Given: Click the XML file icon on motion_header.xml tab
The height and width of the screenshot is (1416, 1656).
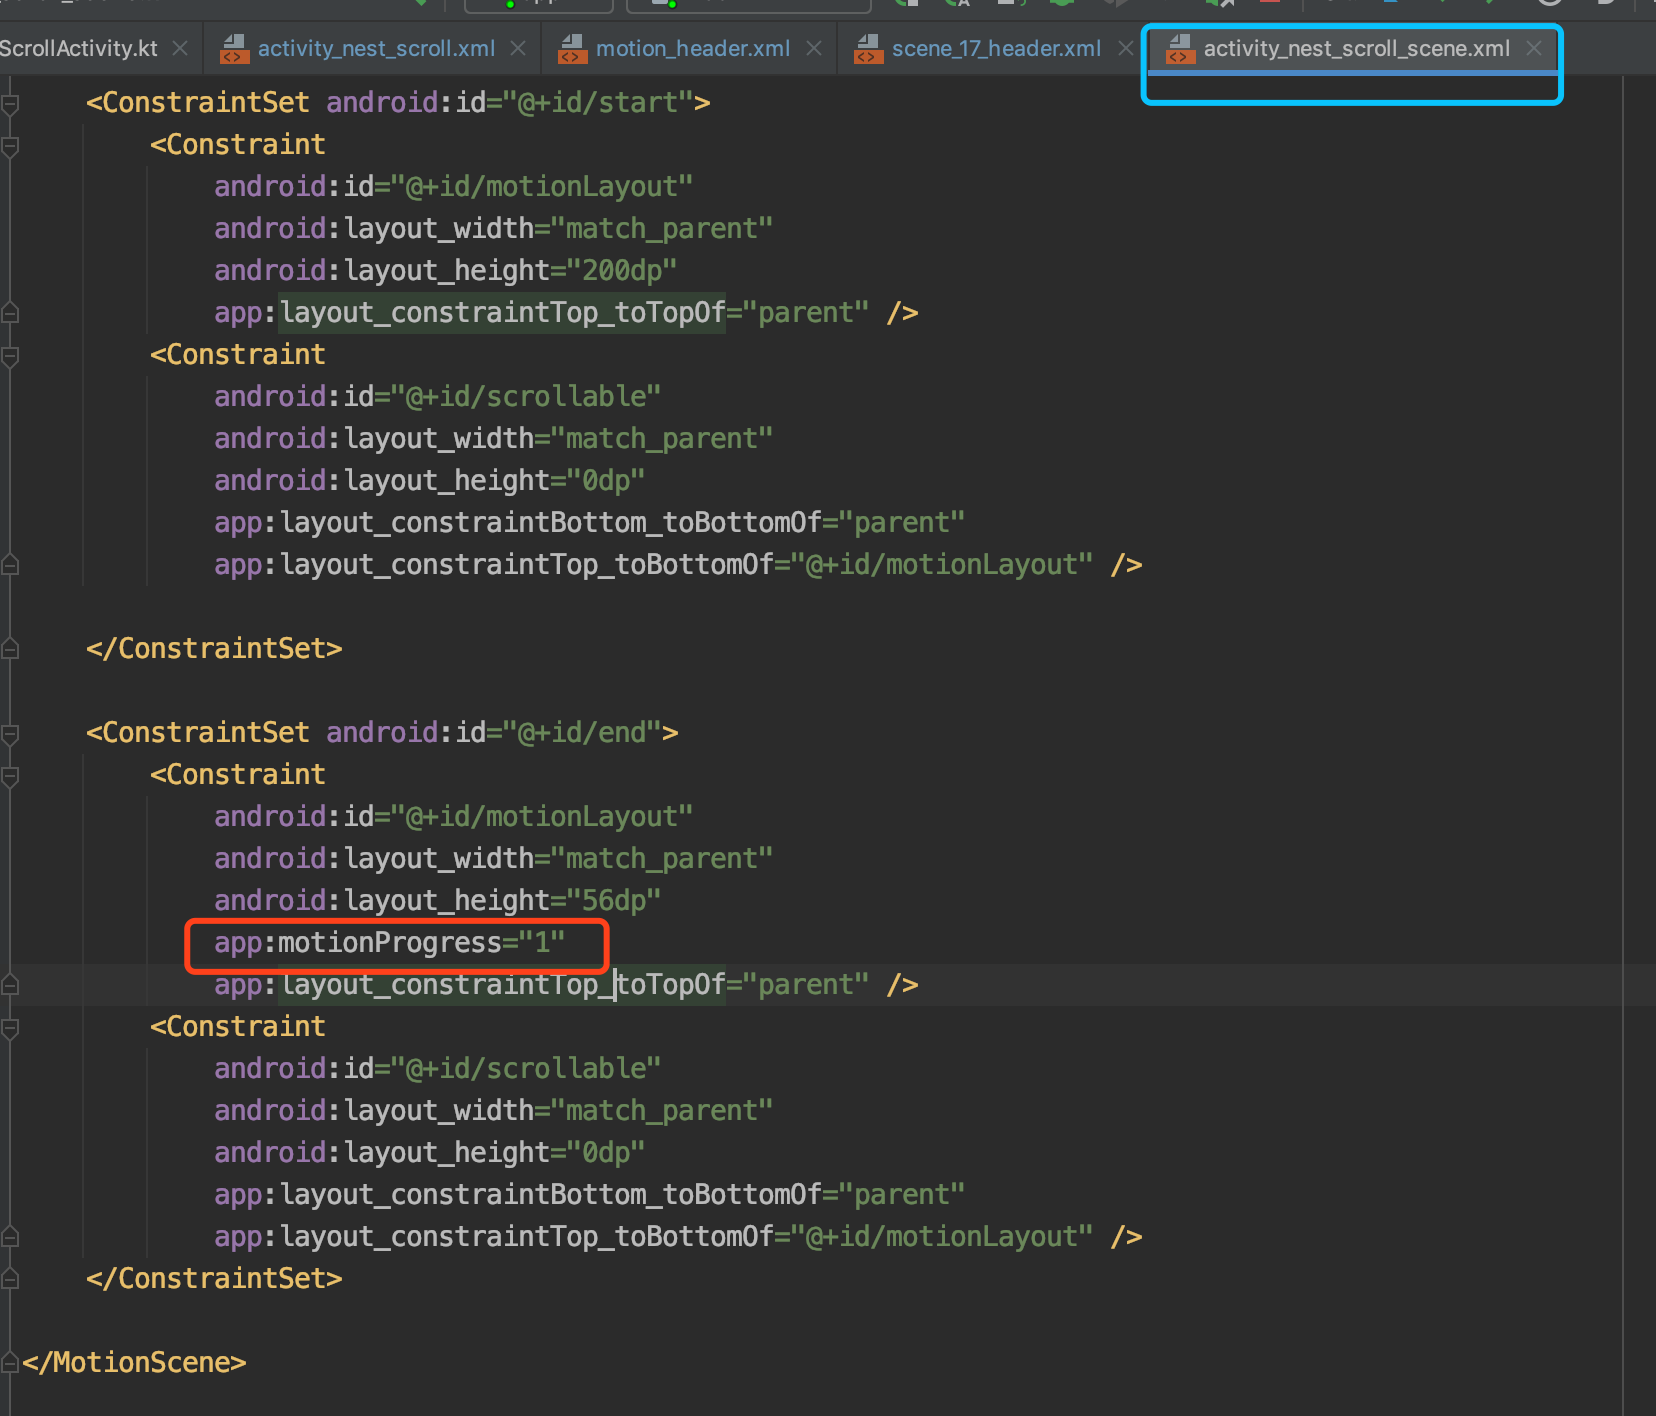Looking at the screenshot, I should (573, 47).
